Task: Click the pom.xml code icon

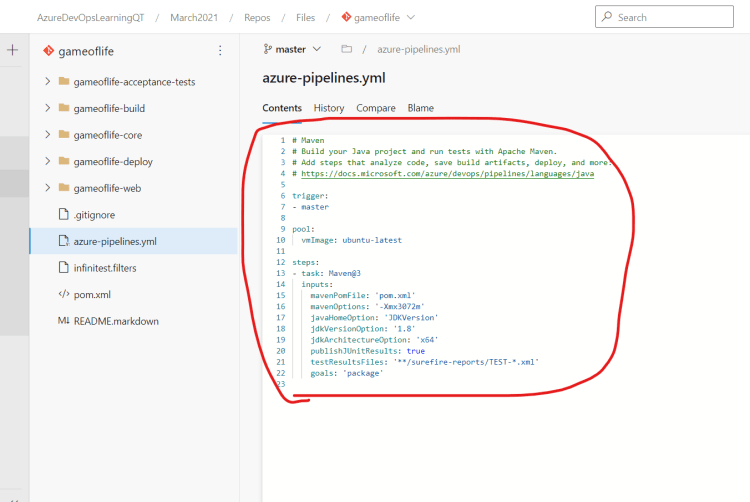Action: [64, 294]
